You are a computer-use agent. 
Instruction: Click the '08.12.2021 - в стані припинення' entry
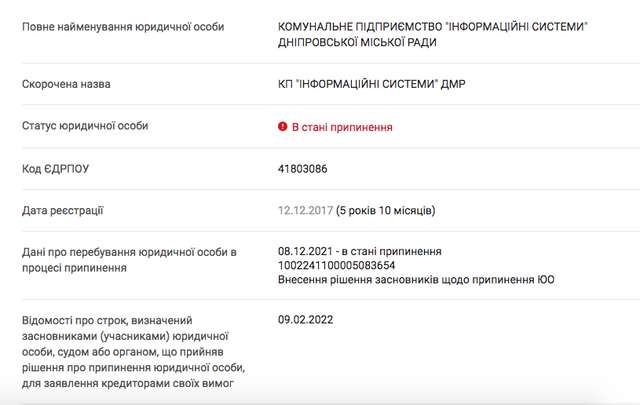(360, 251)
